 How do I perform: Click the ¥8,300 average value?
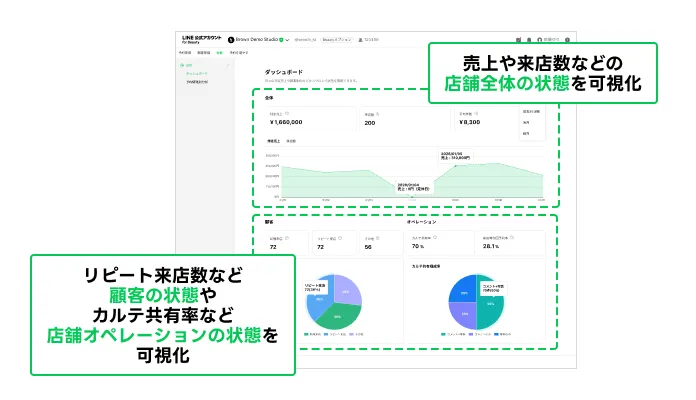470,122
